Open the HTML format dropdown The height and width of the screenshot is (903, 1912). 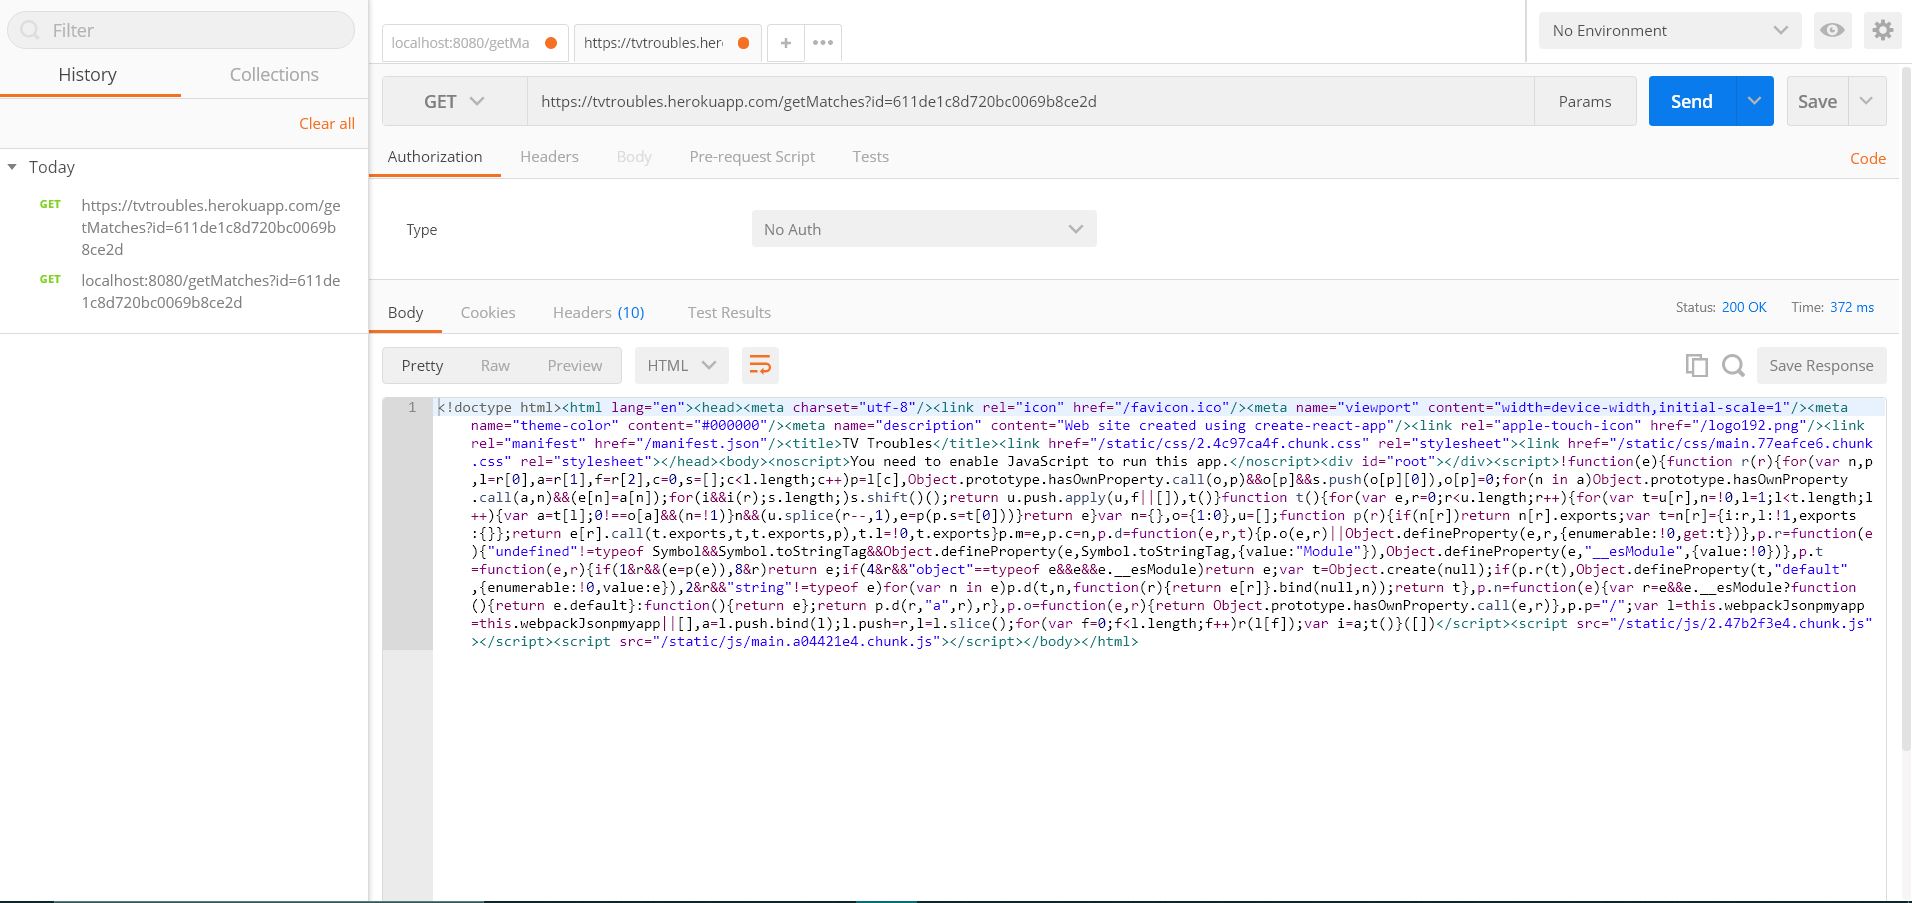[681, 365]
